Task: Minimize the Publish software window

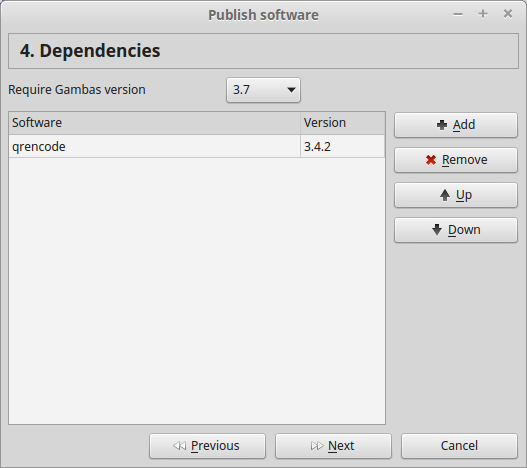Action: (x=458, y=14)
